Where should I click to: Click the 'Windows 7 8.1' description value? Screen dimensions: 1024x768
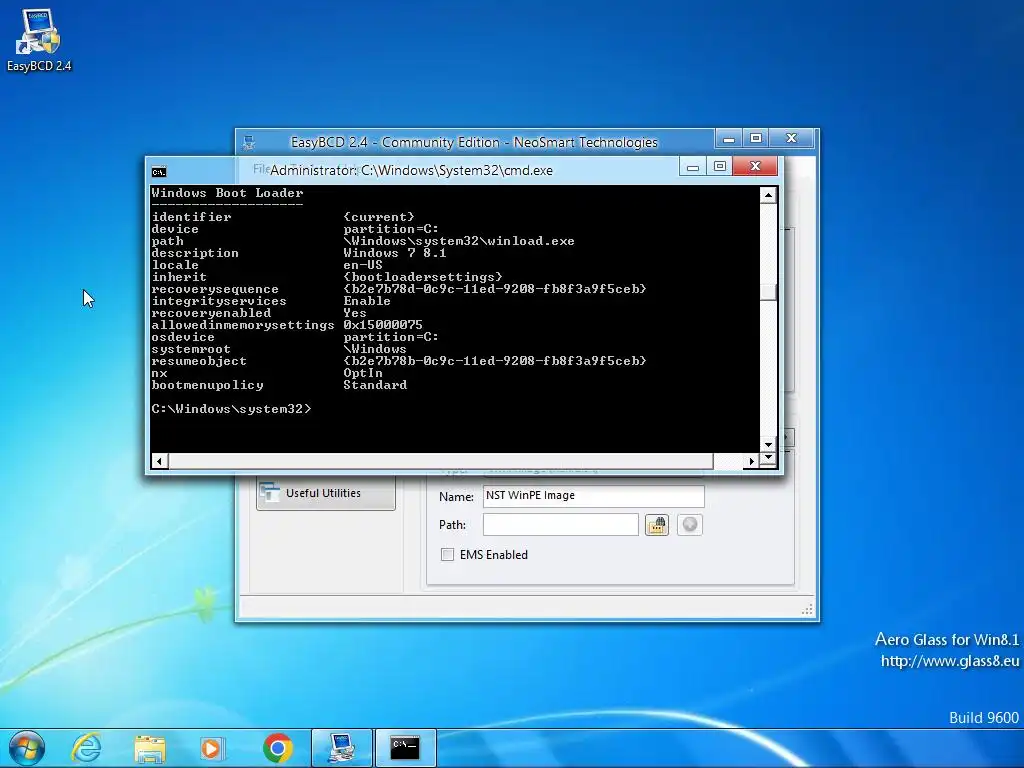pyautogui.click(x=394, y=253)
